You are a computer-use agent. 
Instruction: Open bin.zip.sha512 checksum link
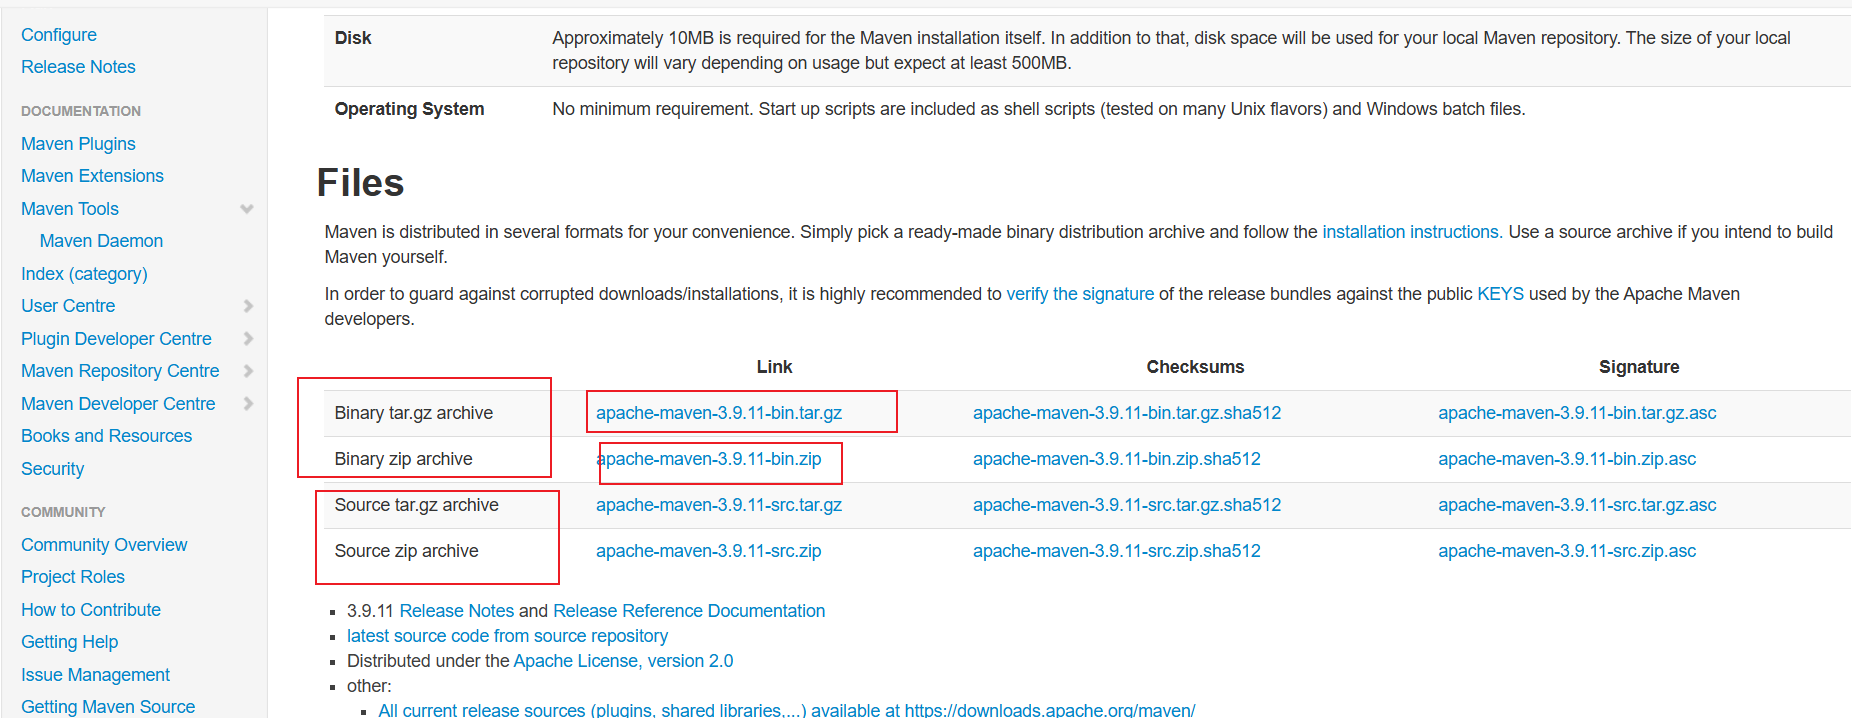pos(1117,459)
